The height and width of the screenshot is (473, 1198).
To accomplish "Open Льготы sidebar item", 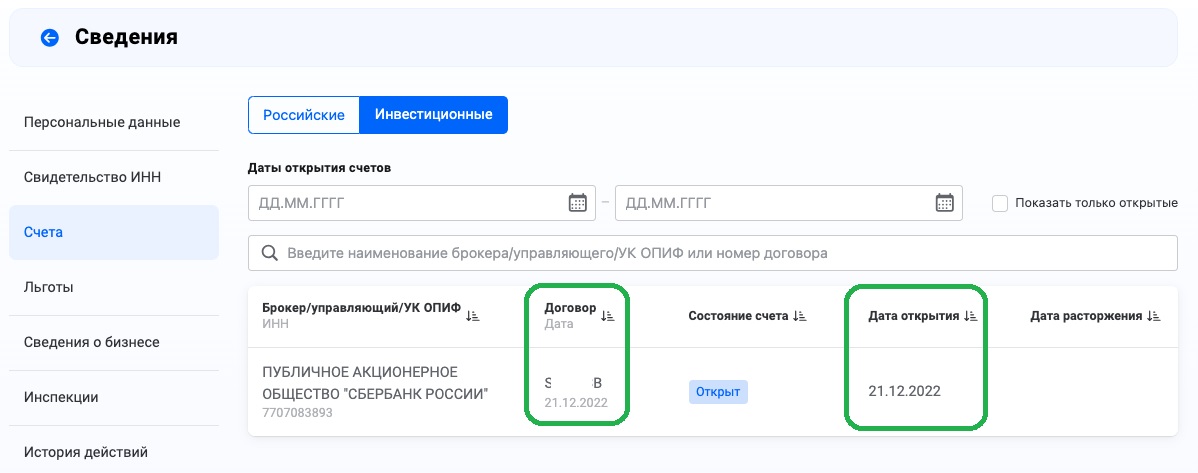I will [x=49, y=287].
